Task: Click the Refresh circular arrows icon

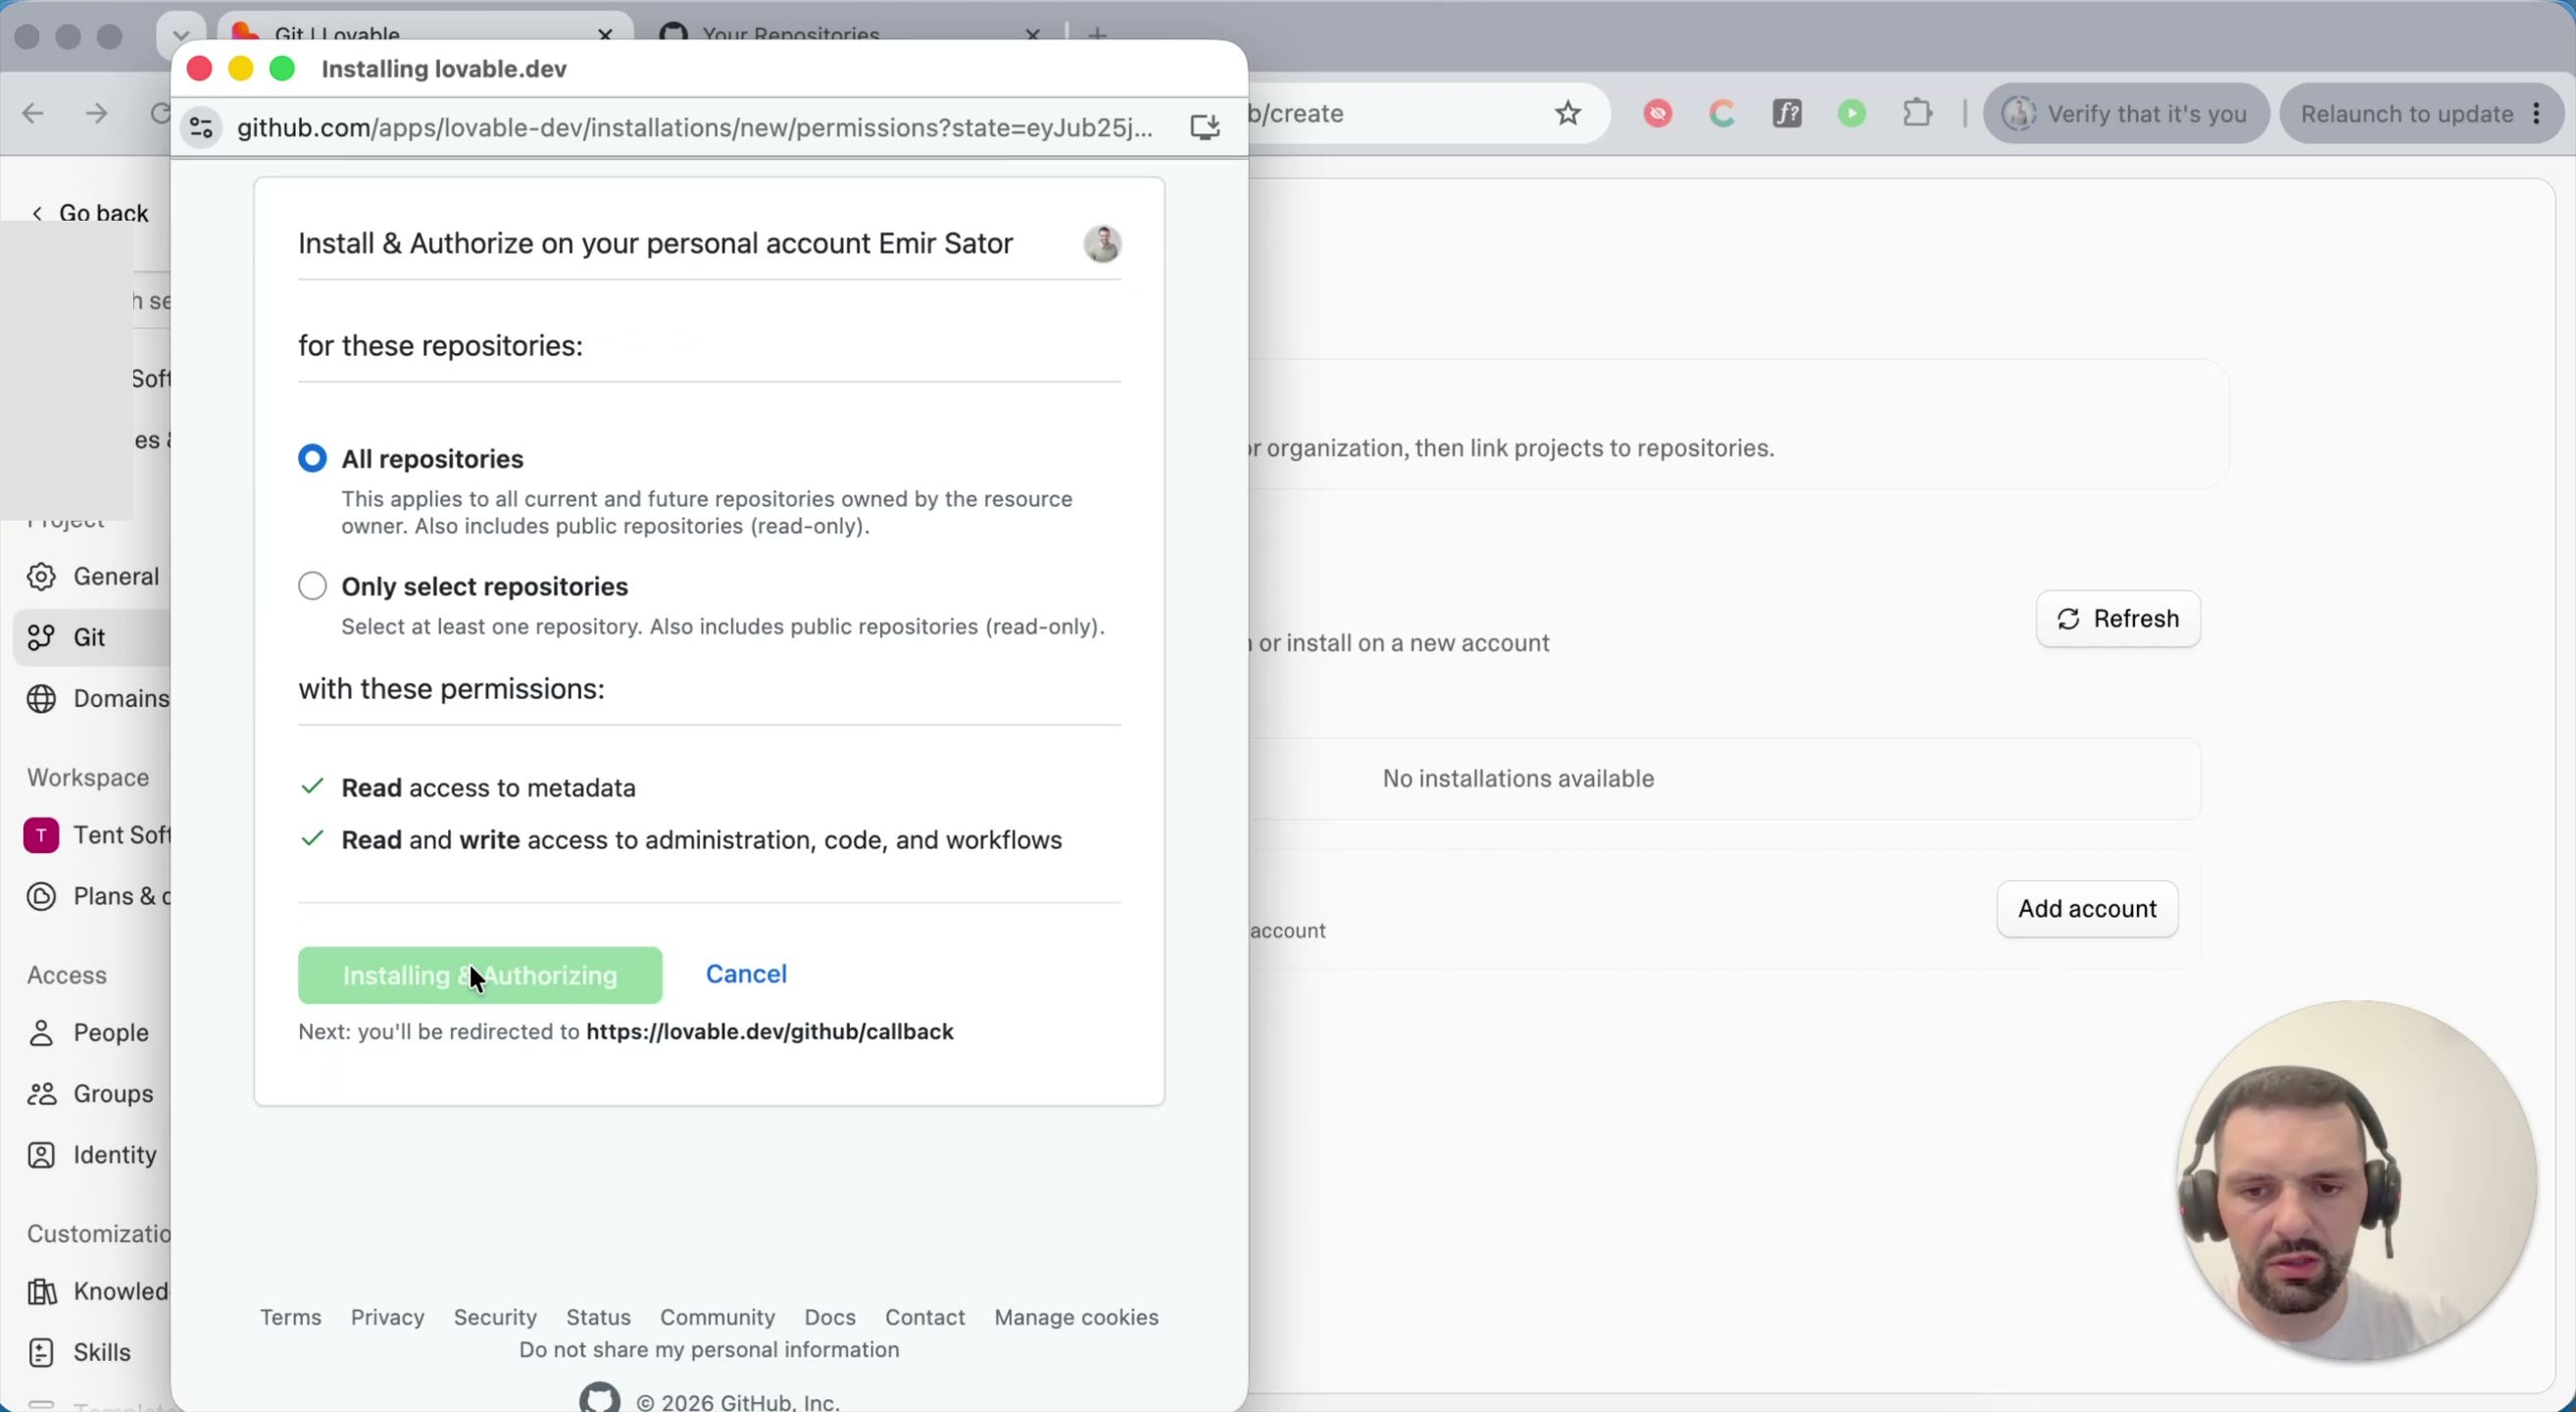Action: tap(2068, 620)
